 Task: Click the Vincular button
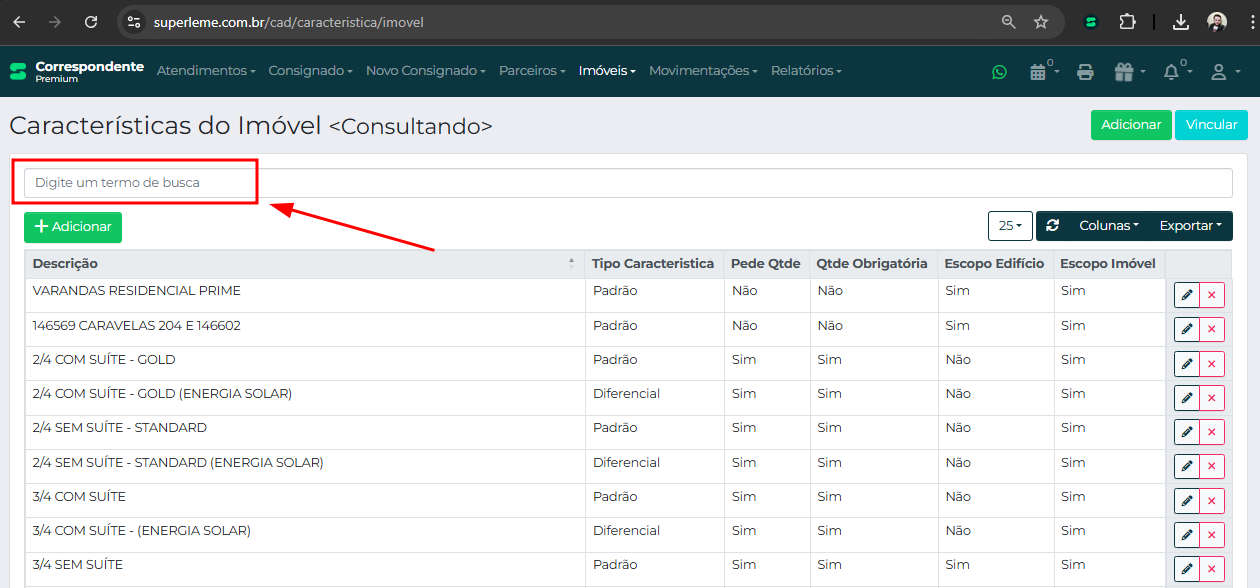click(x=1211, y=125)
